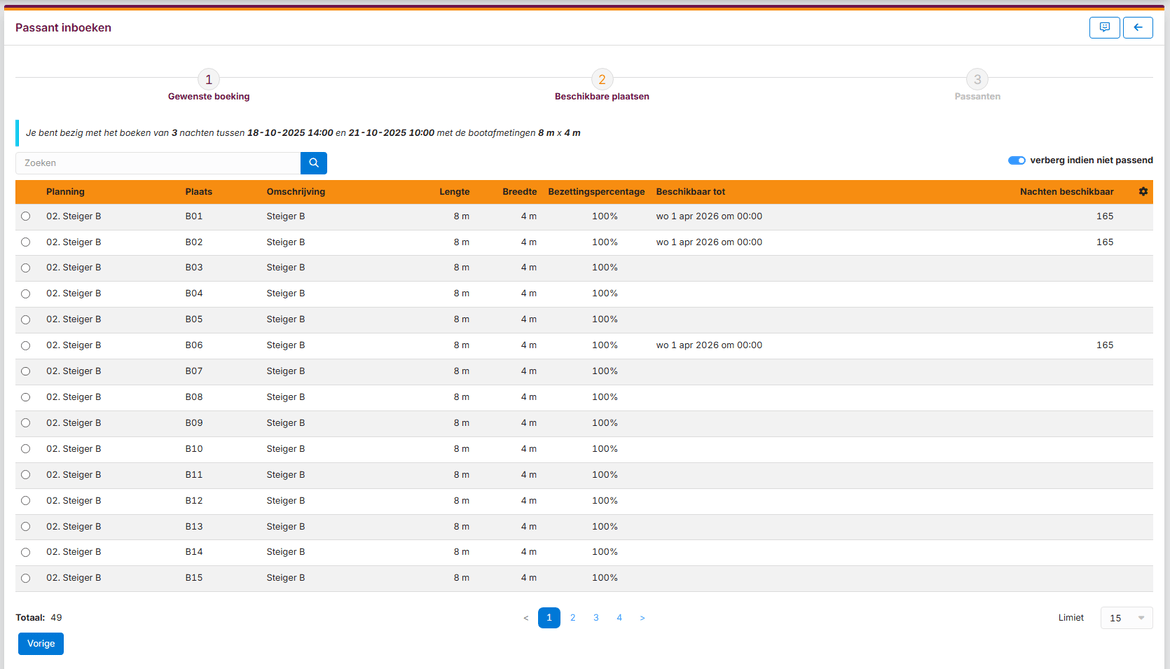The width and height of the screenshot is (1170, 669).
Task: Sort by the Plaats column header
Action: click(x=199, y=192)
